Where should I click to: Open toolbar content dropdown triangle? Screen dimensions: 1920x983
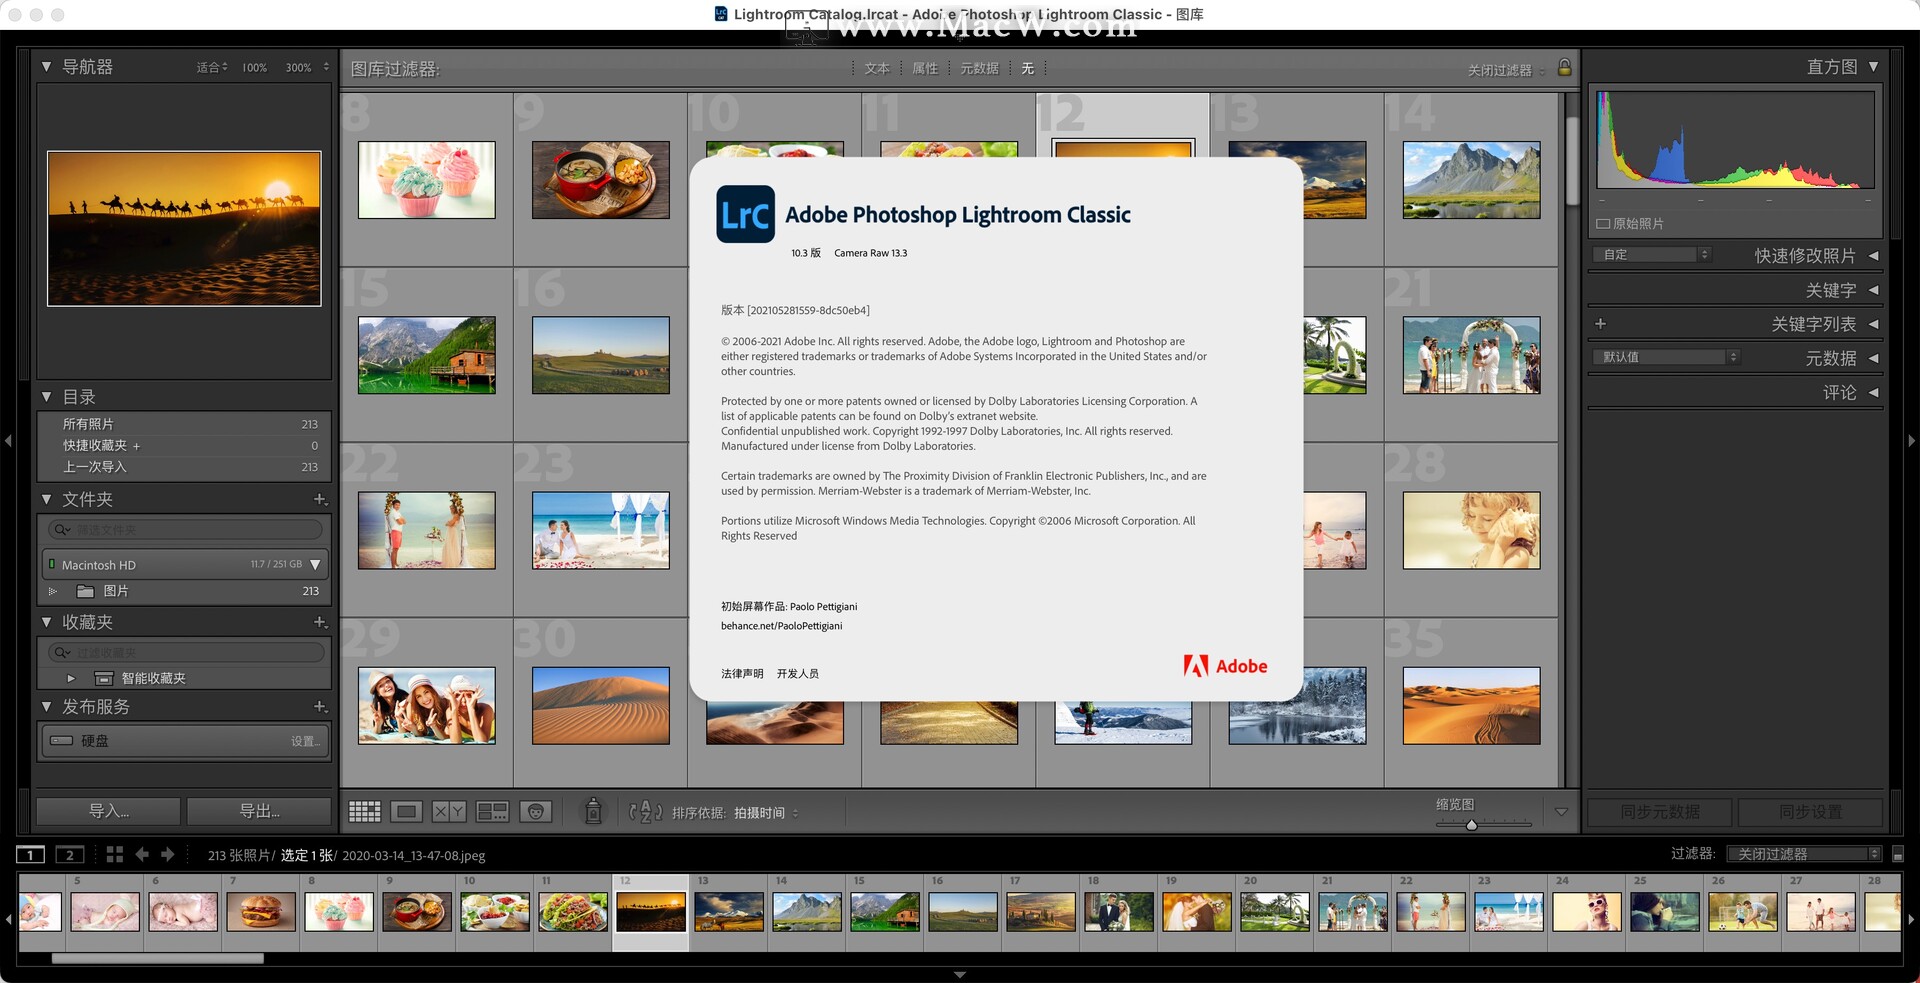(1561, 812)
